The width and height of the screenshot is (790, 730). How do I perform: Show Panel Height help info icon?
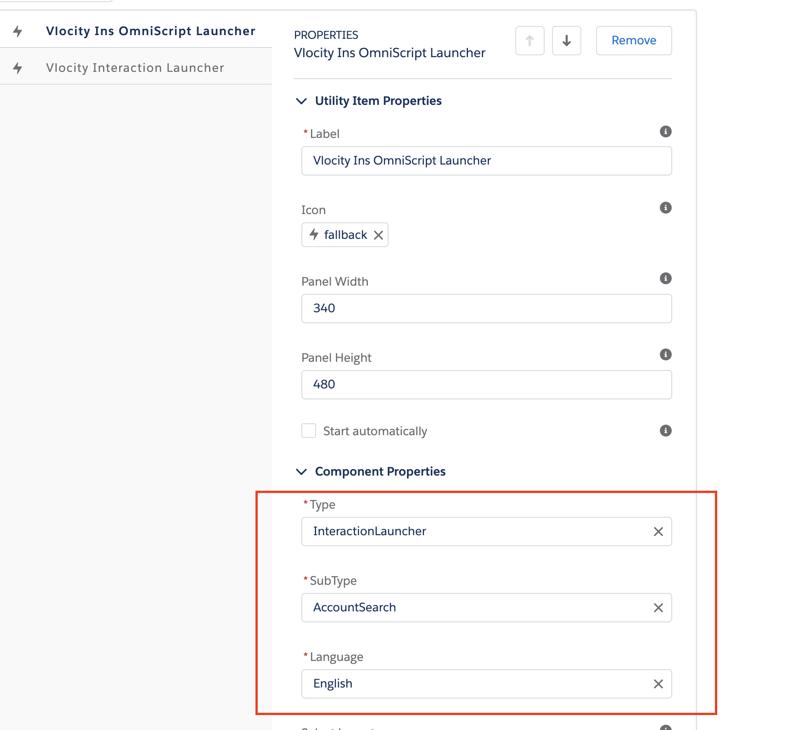(665, 355)
